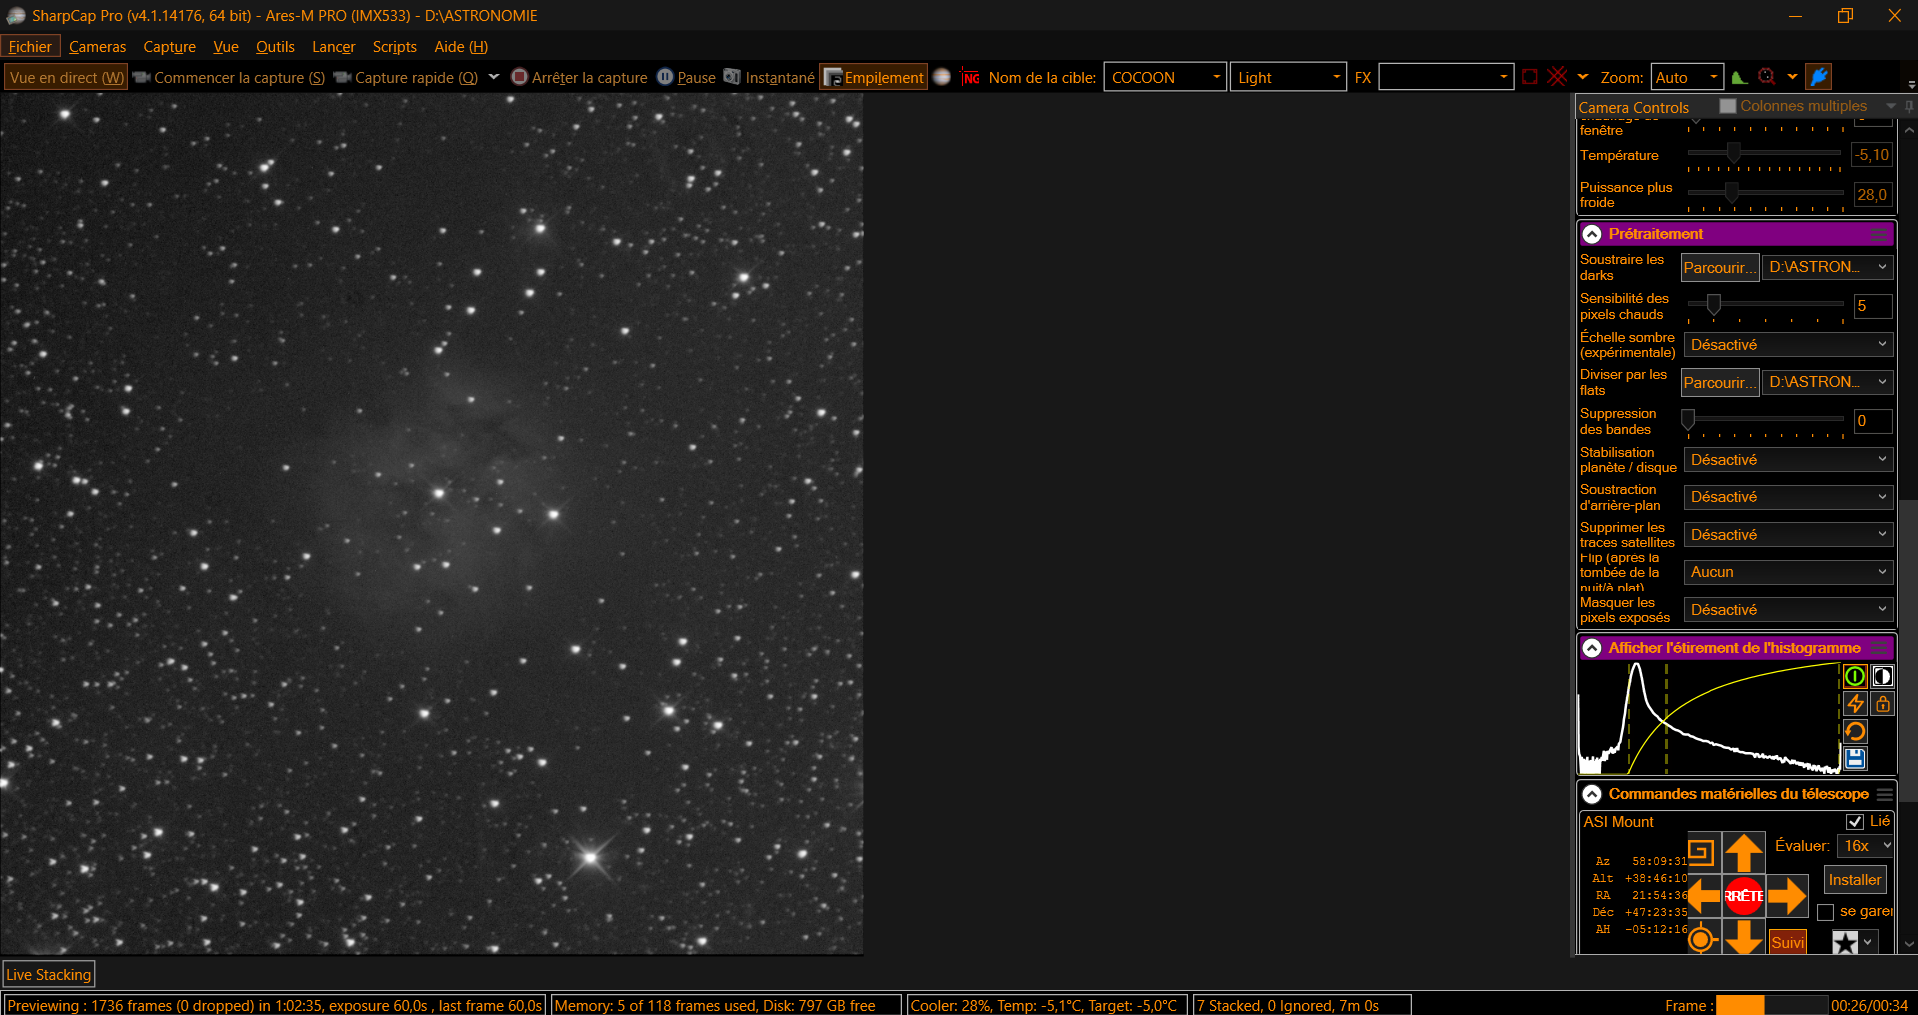Image resolution: width=1918 pixels, height=1015 pixels.
Task: Switch to the Live Stacking tab
Action: 49,974
